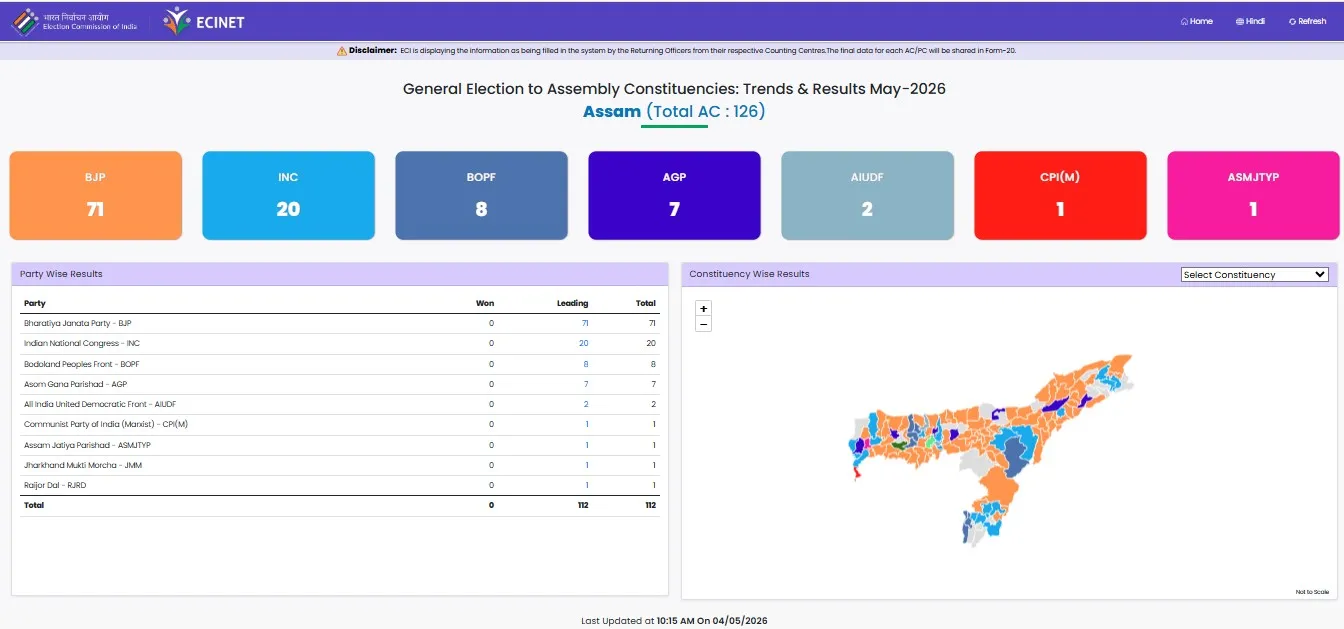
Task: Select 'Bharatiya Janata Party - BJP' row text
Action: 78,323
